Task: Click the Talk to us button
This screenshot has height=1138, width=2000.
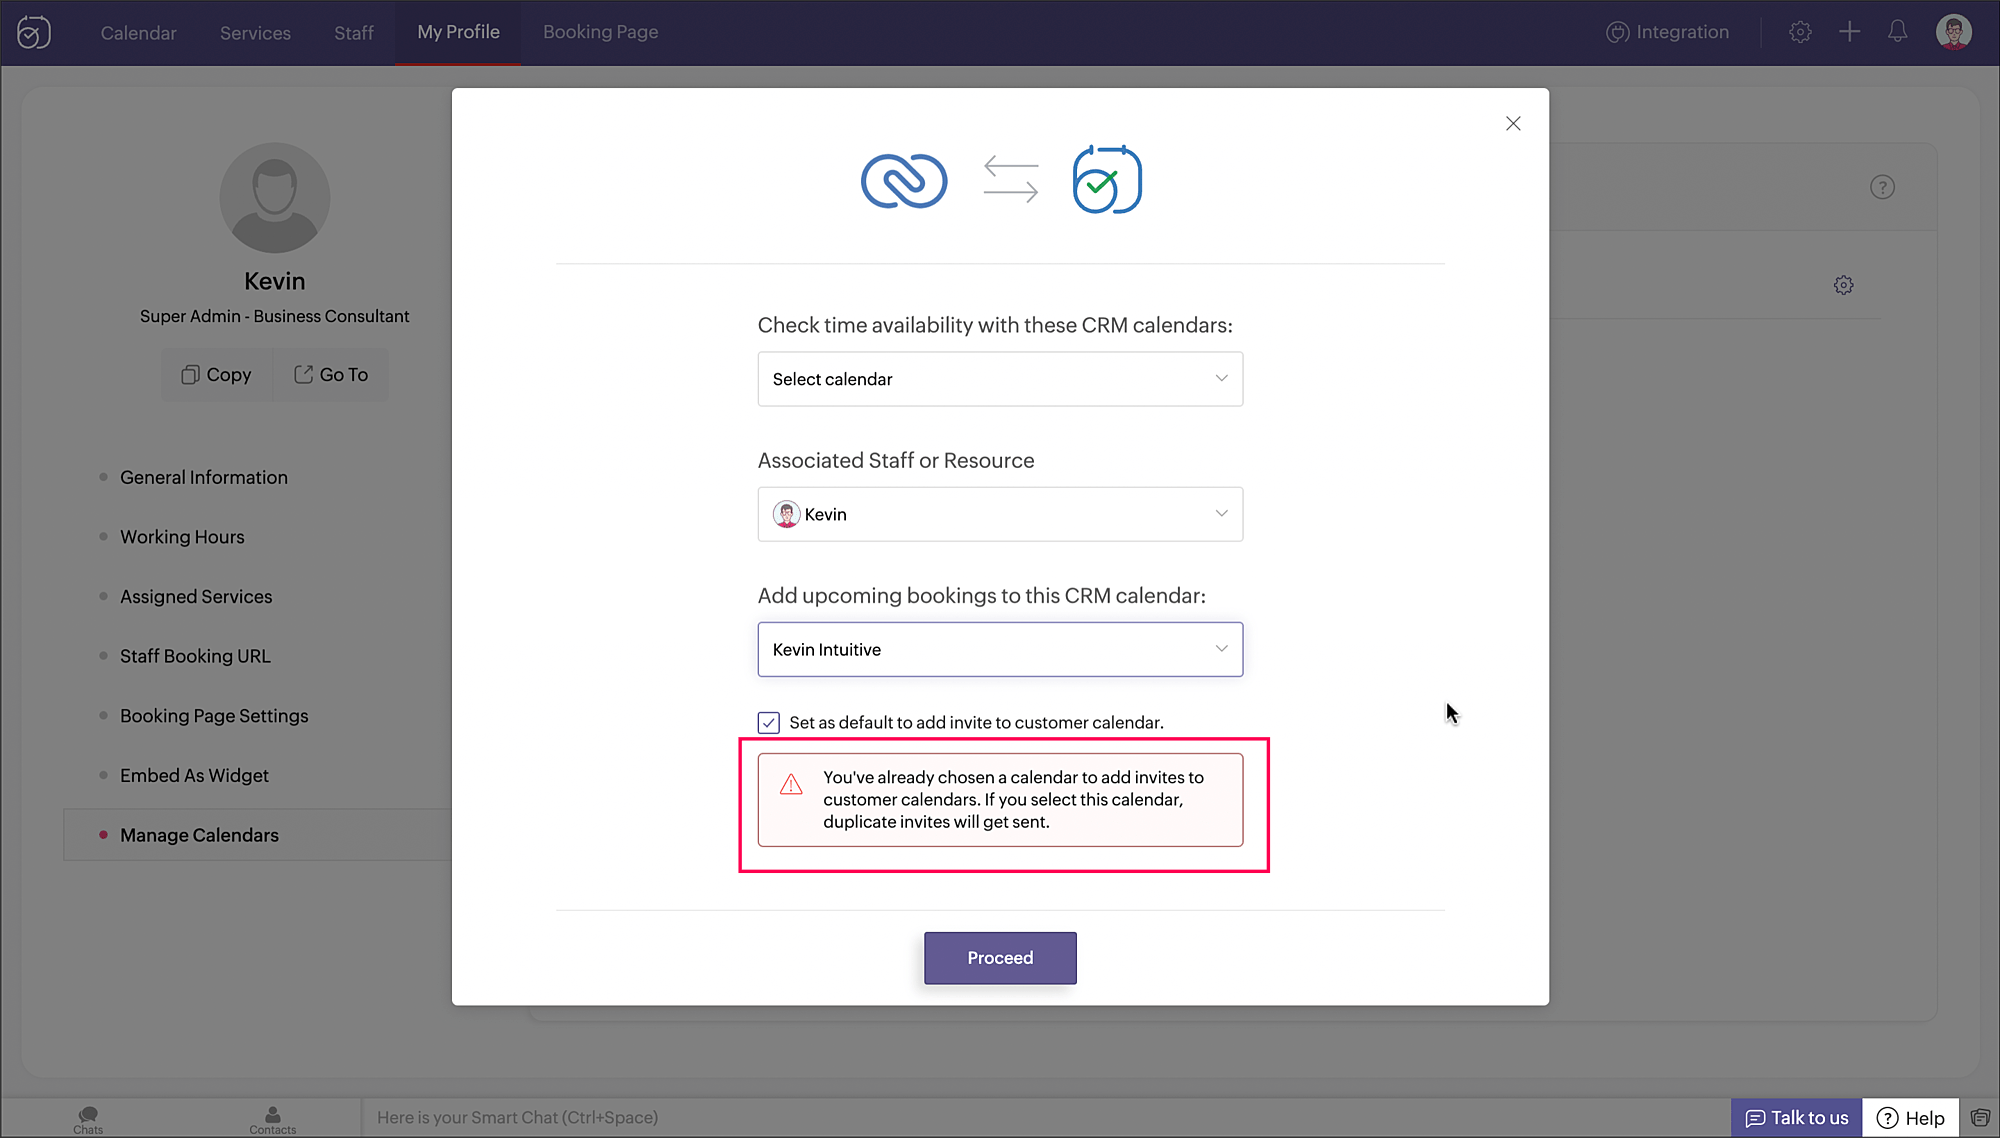Action: [1796, 1118]
